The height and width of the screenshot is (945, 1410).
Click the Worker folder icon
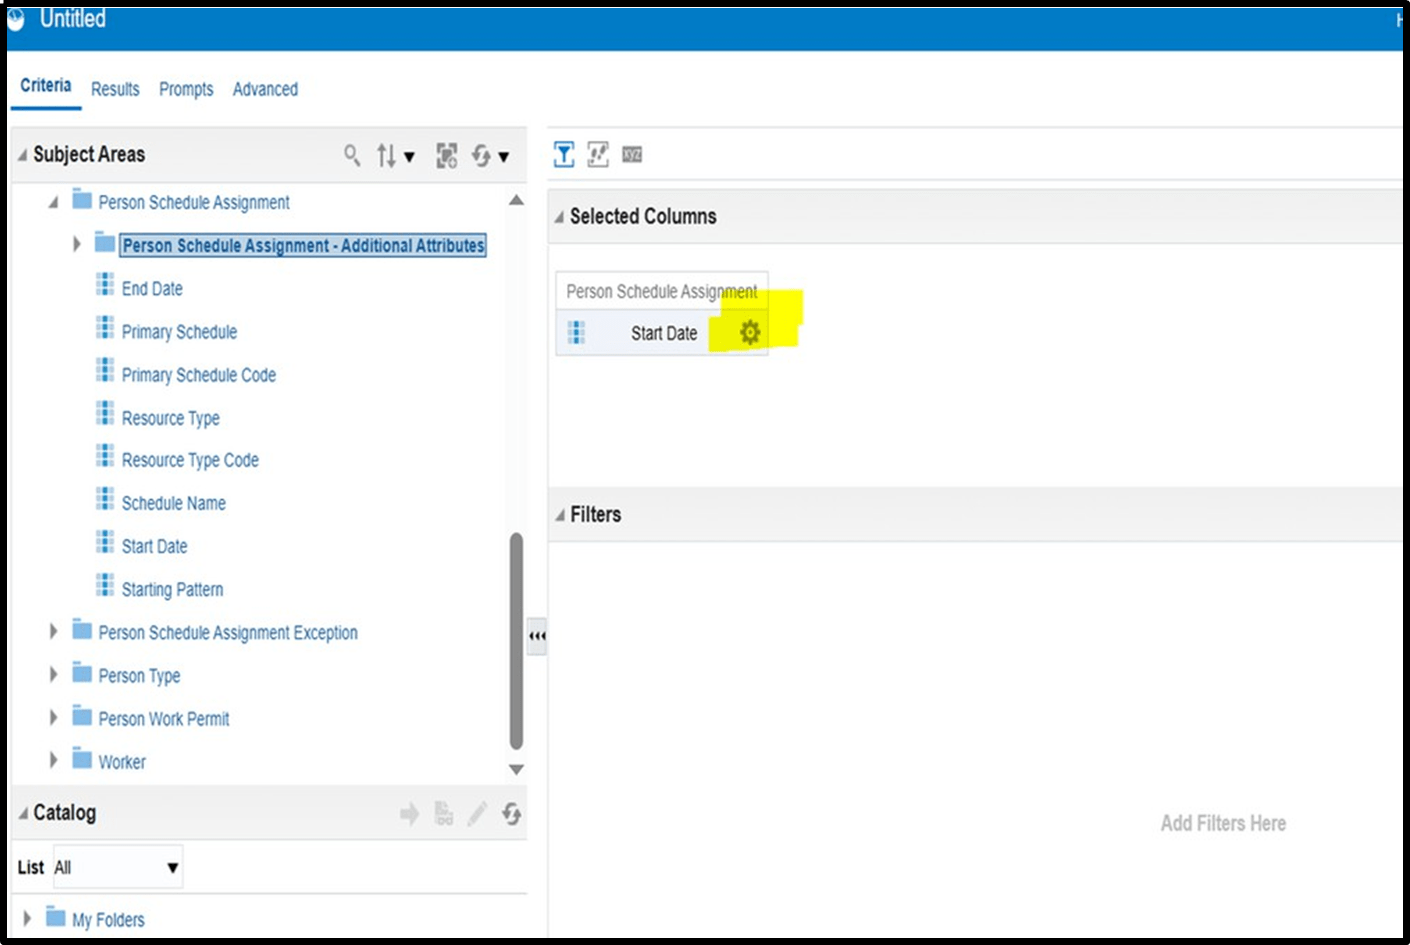[82, 759]
